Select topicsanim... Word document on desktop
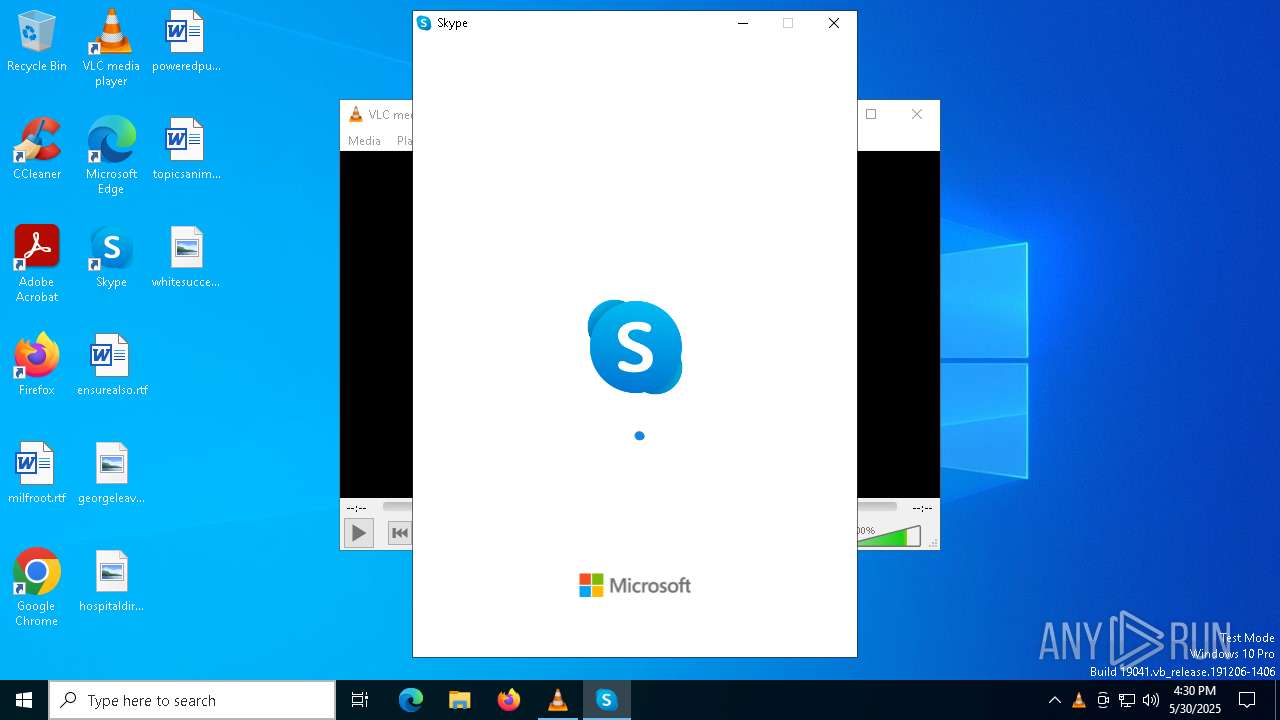1280x720 pixels. (186, 150)
